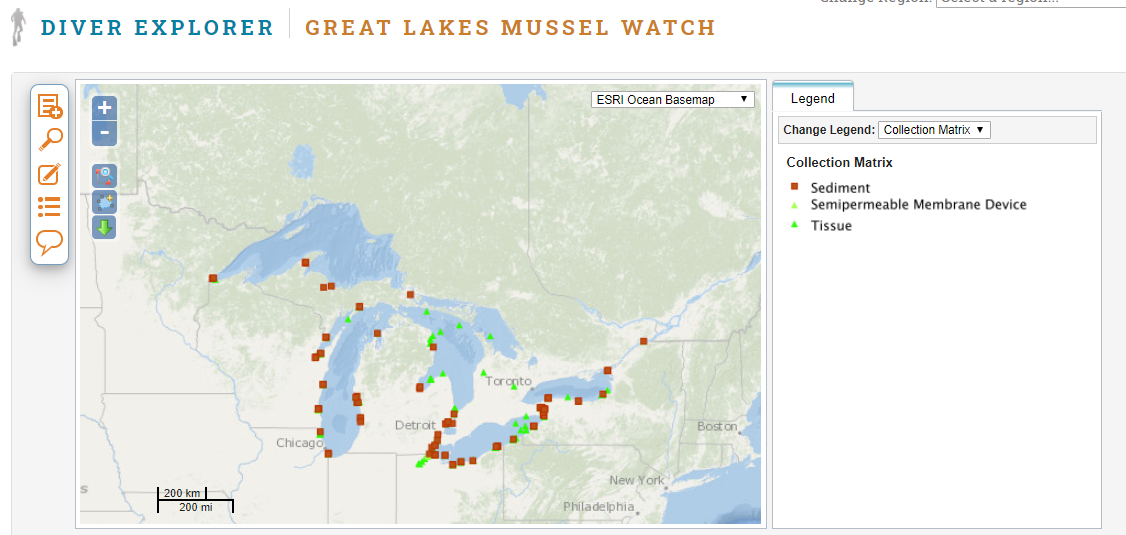
Task: Click the tissue triangle beside Toronto label
Action: click(x=513, y=387)
